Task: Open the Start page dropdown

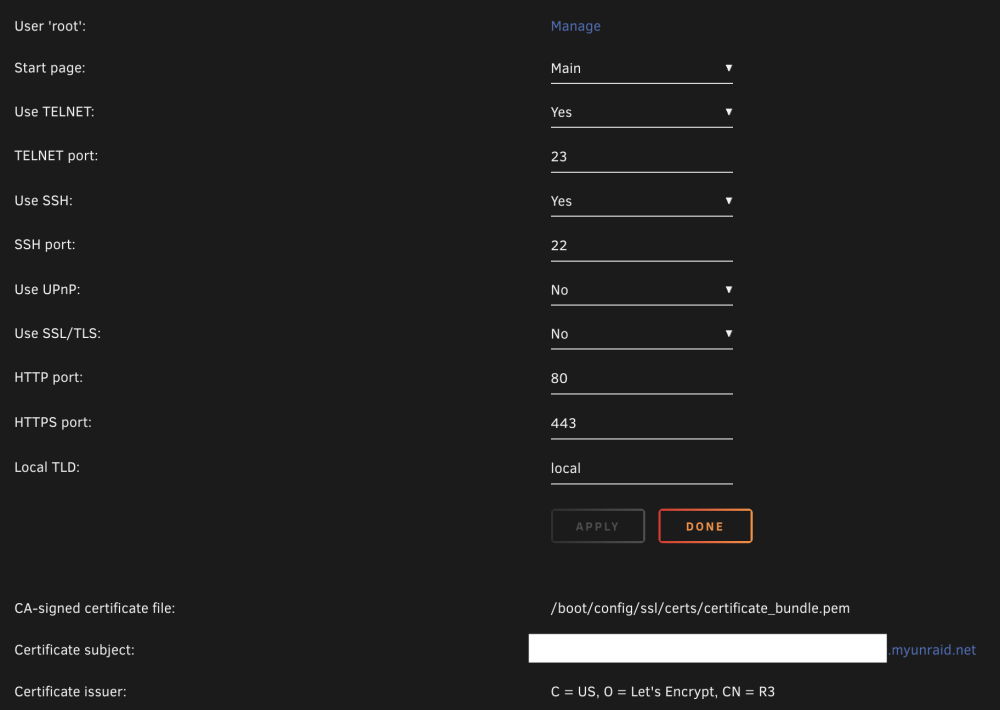Action: tap(642, 68)
